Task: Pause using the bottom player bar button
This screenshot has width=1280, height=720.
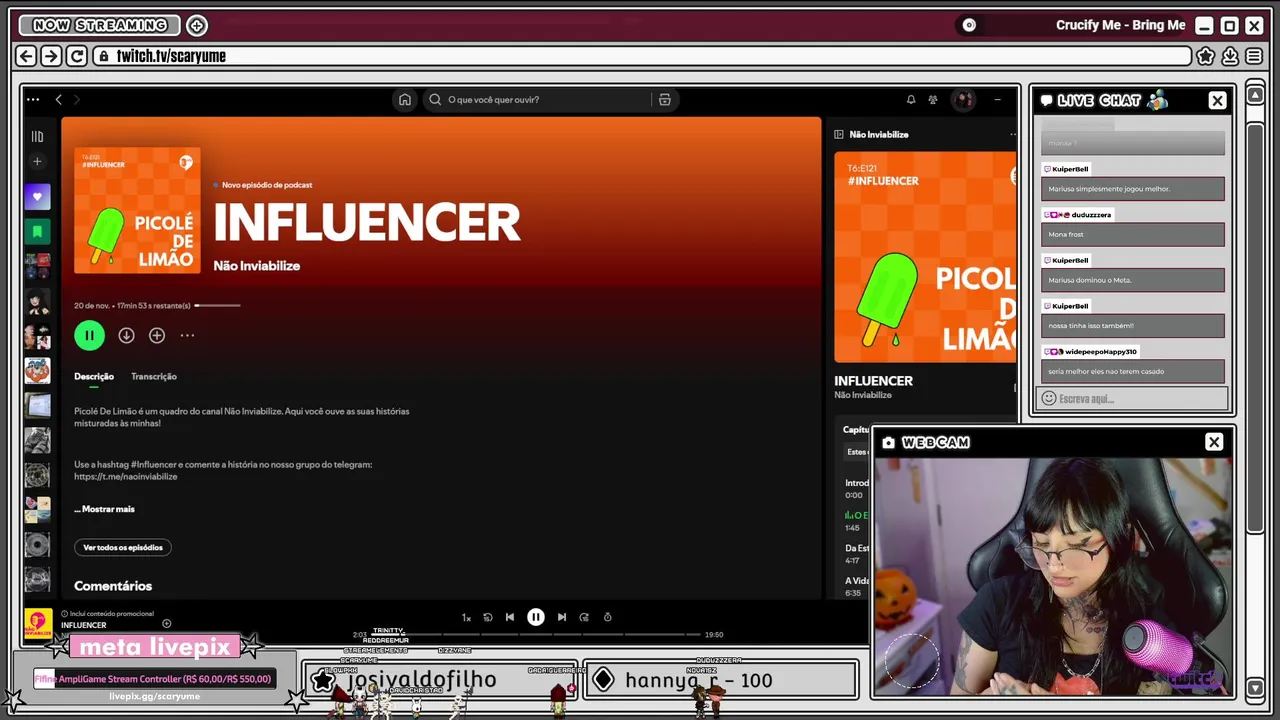Action: click(536, 617)
